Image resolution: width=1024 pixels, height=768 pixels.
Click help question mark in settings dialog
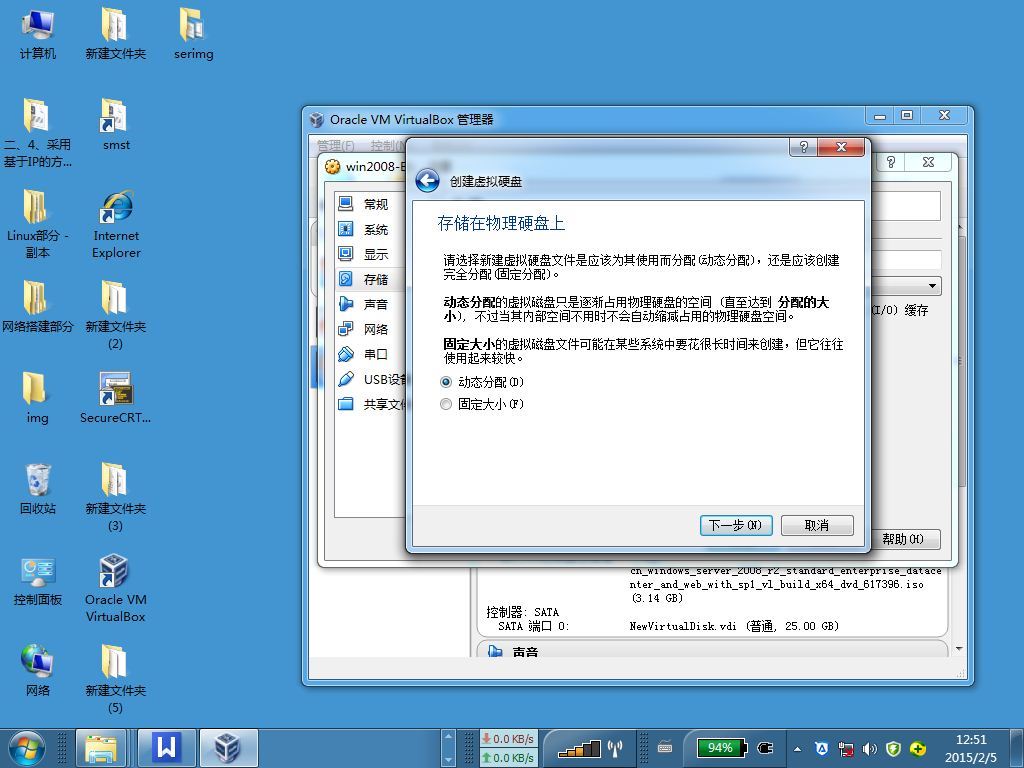891,162
